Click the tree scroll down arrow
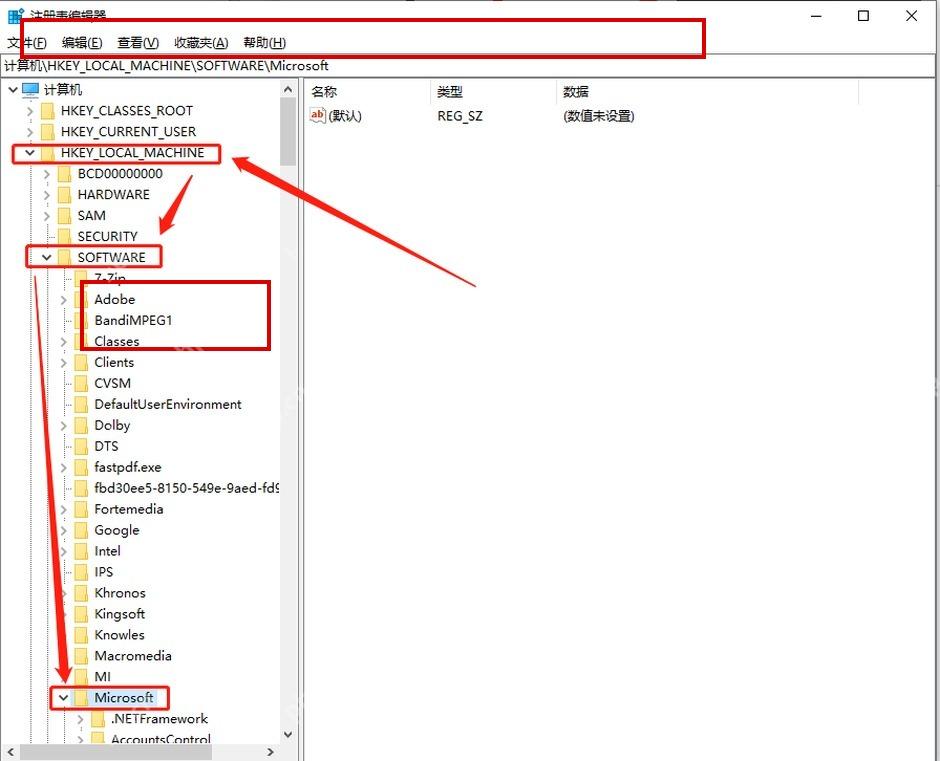 pos(288,735)
